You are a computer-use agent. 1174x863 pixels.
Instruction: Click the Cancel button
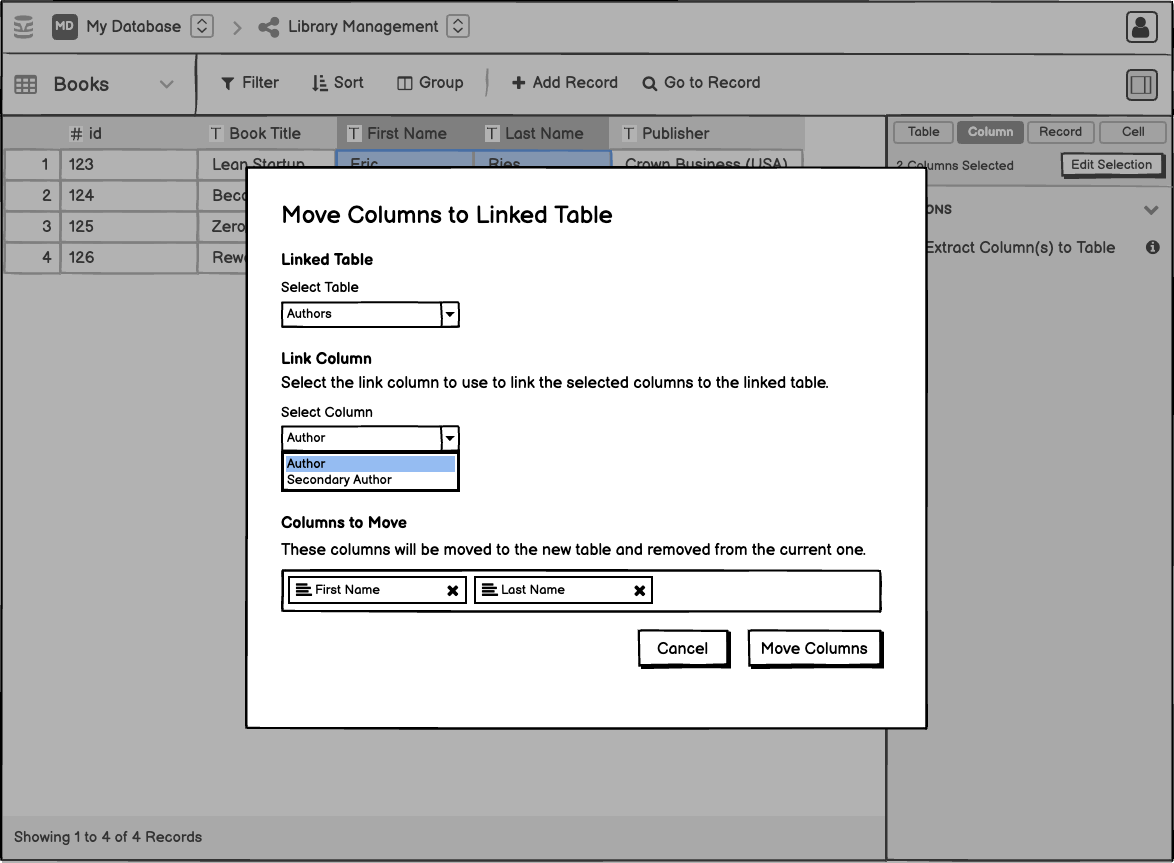click(683, 648)
